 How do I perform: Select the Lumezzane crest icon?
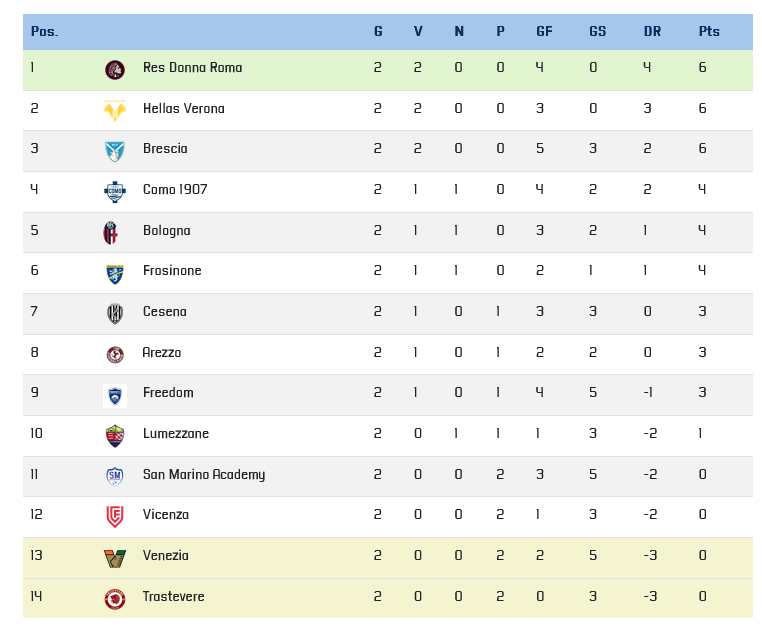(115, 436)
